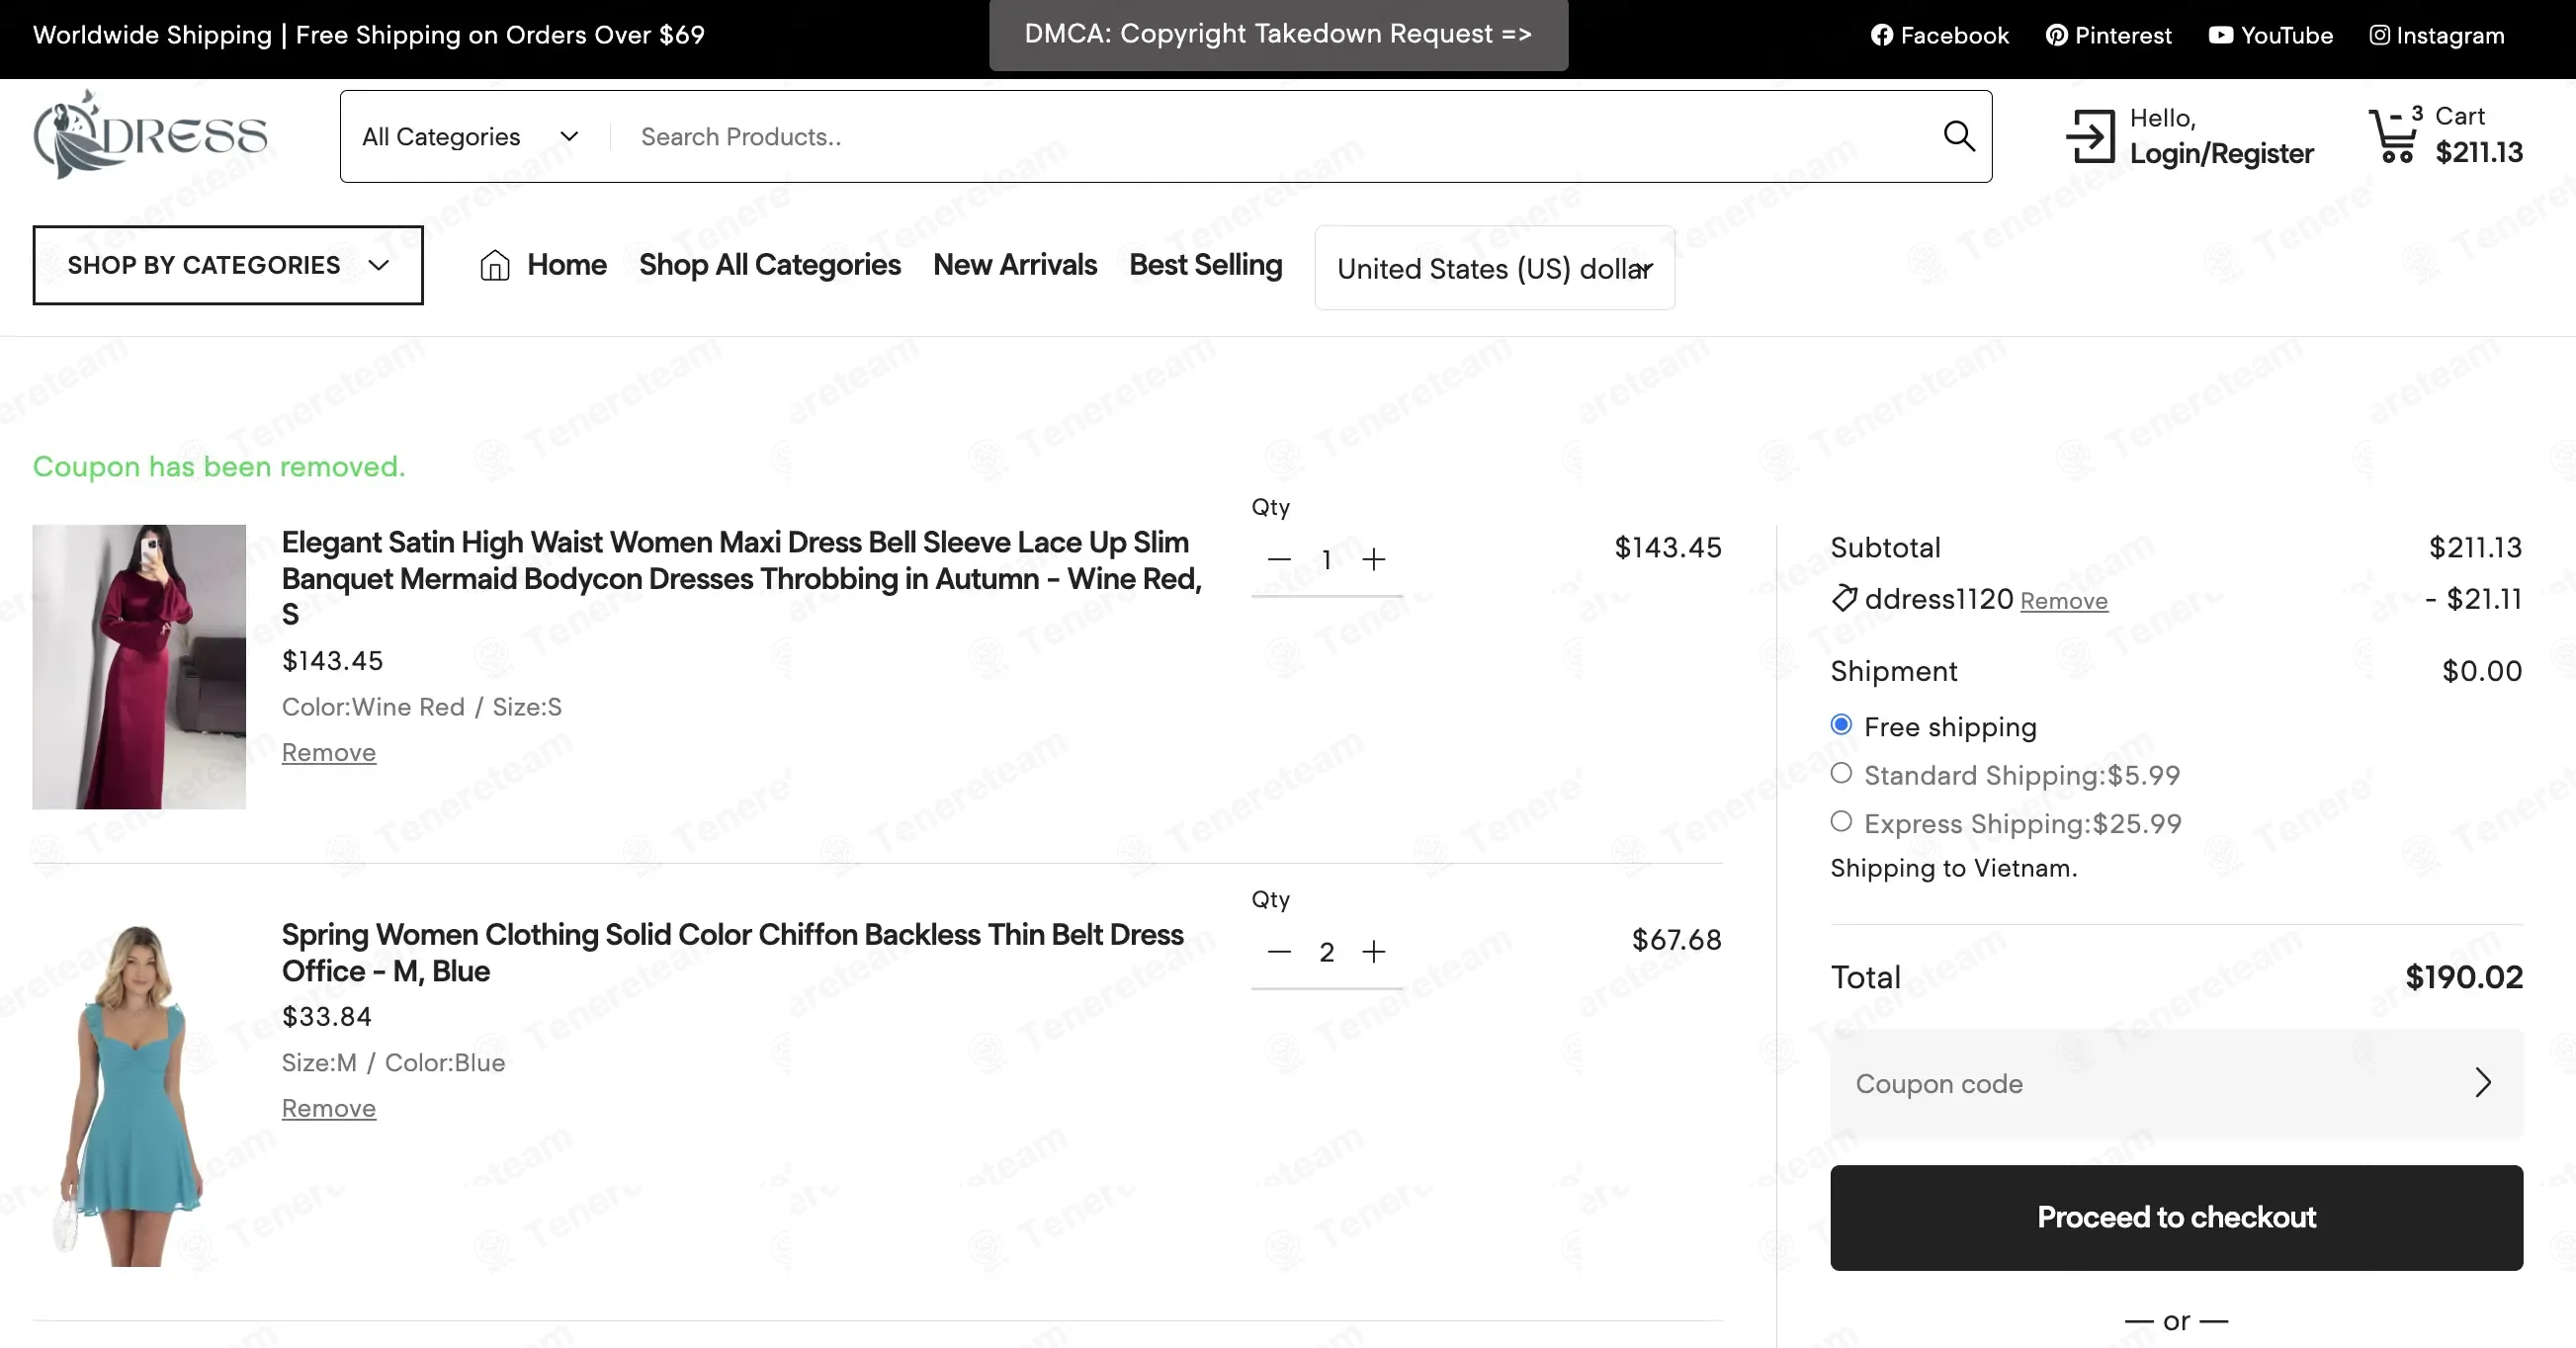Open Best Selling menu item
The width and height of the screenshot is (2576, 1348).
(1205, 265)
